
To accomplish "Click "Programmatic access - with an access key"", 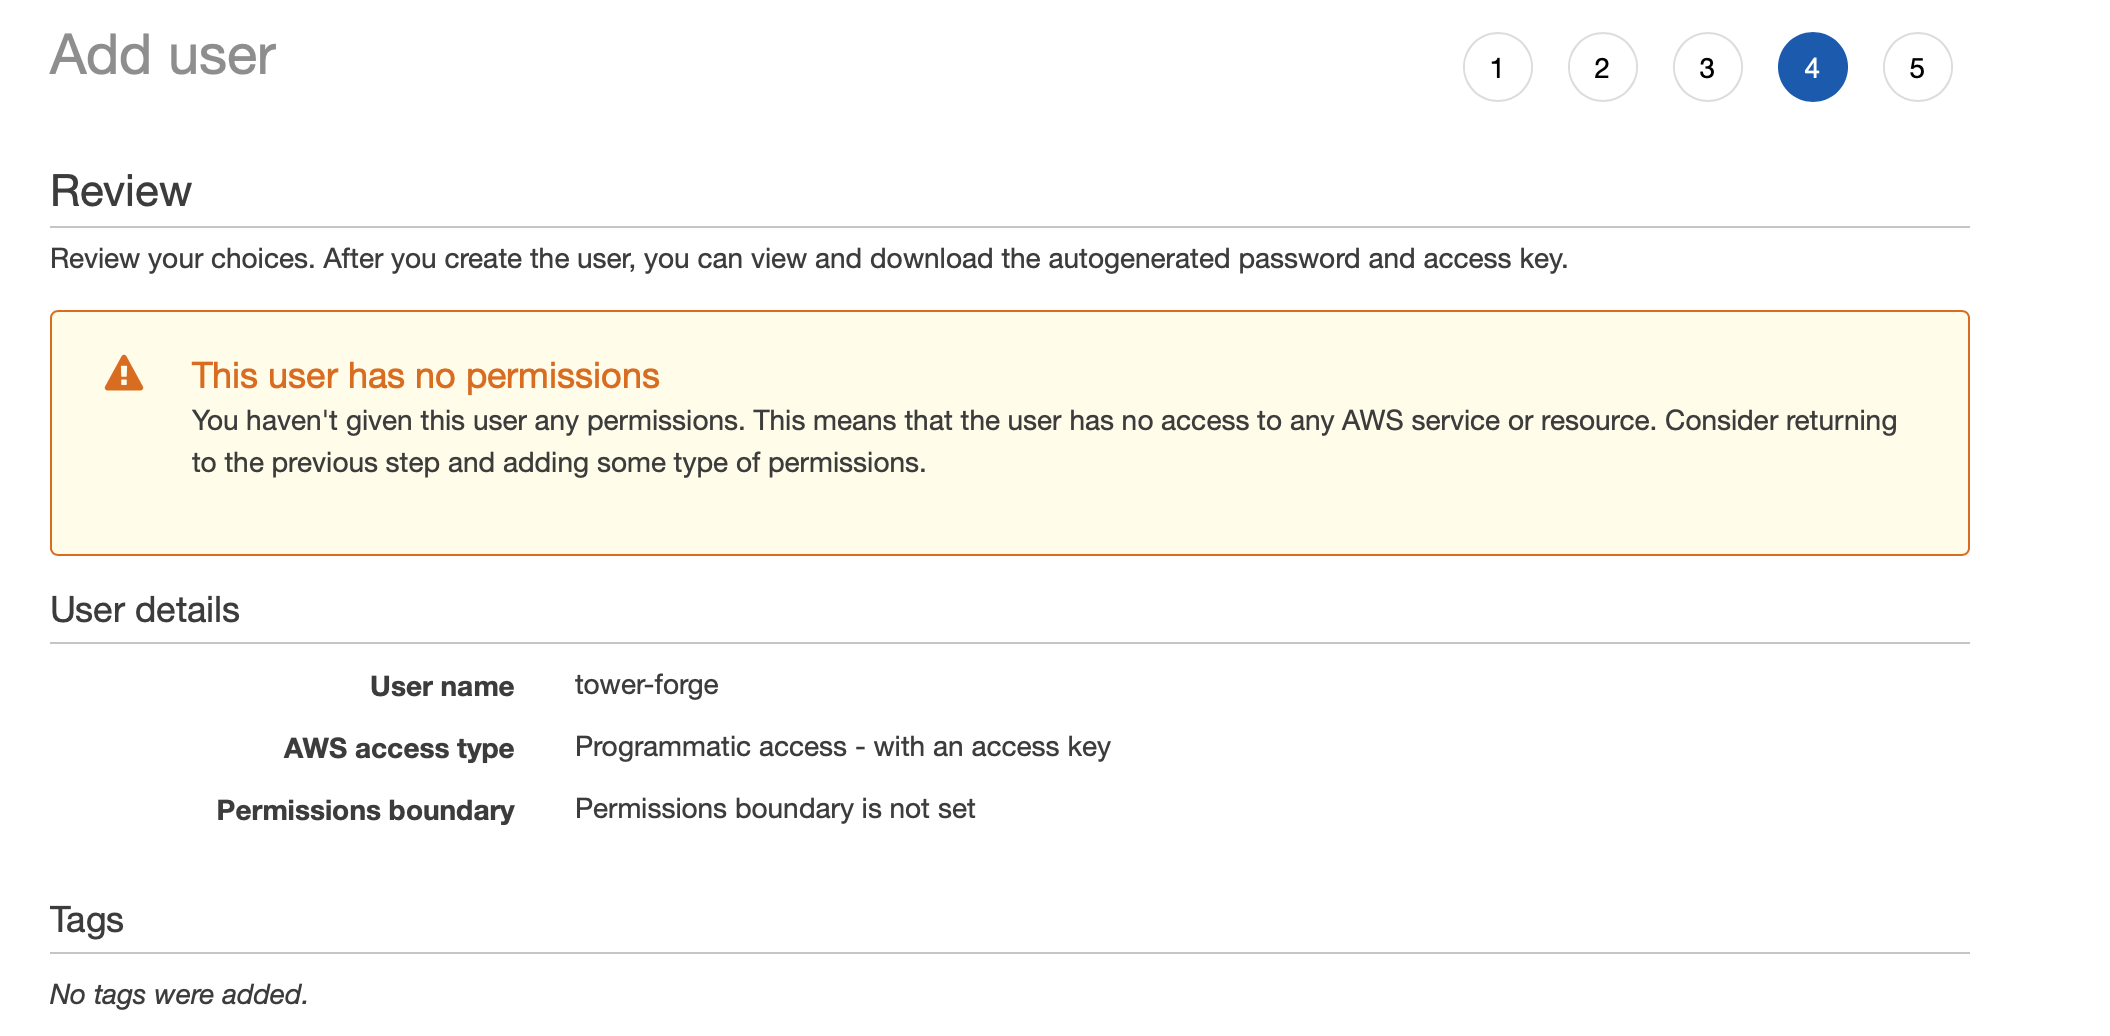I will (842, 747).
